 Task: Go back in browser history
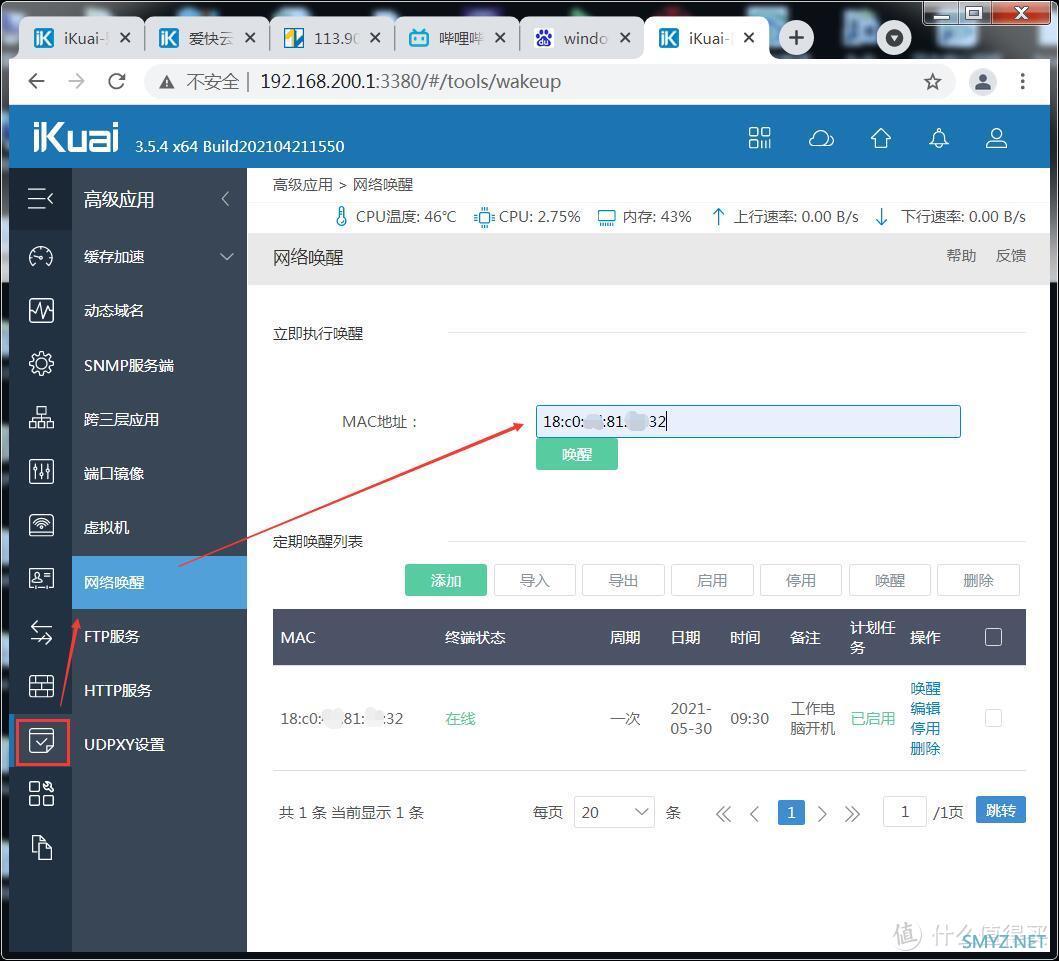[x=36, y=82]
